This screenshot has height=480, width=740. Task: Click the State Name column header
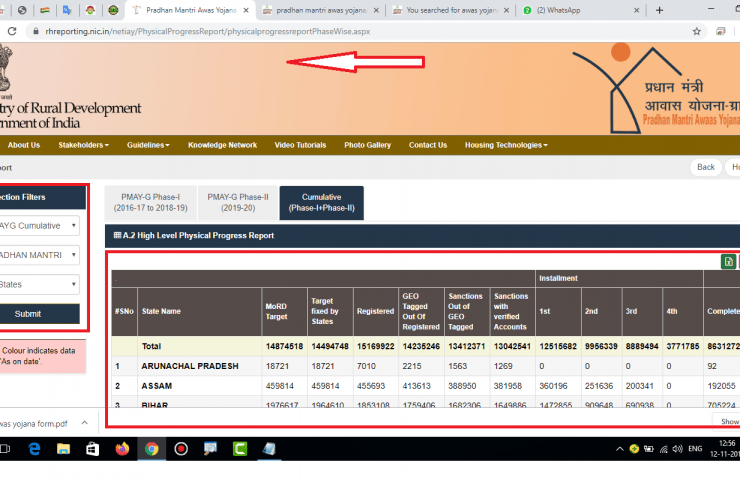(199, 312)
